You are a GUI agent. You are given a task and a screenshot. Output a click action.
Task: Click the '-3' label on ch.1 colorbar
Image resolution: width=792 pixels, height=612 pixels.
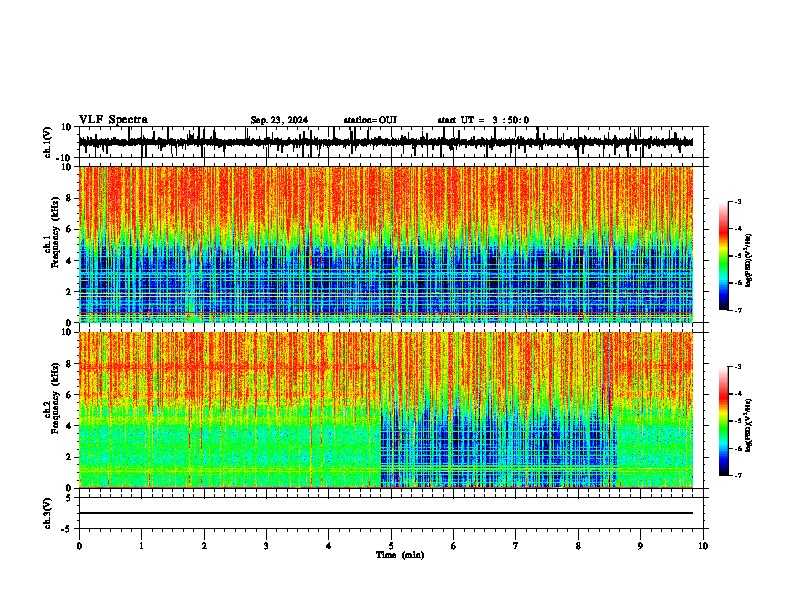[x=738, y=201]
